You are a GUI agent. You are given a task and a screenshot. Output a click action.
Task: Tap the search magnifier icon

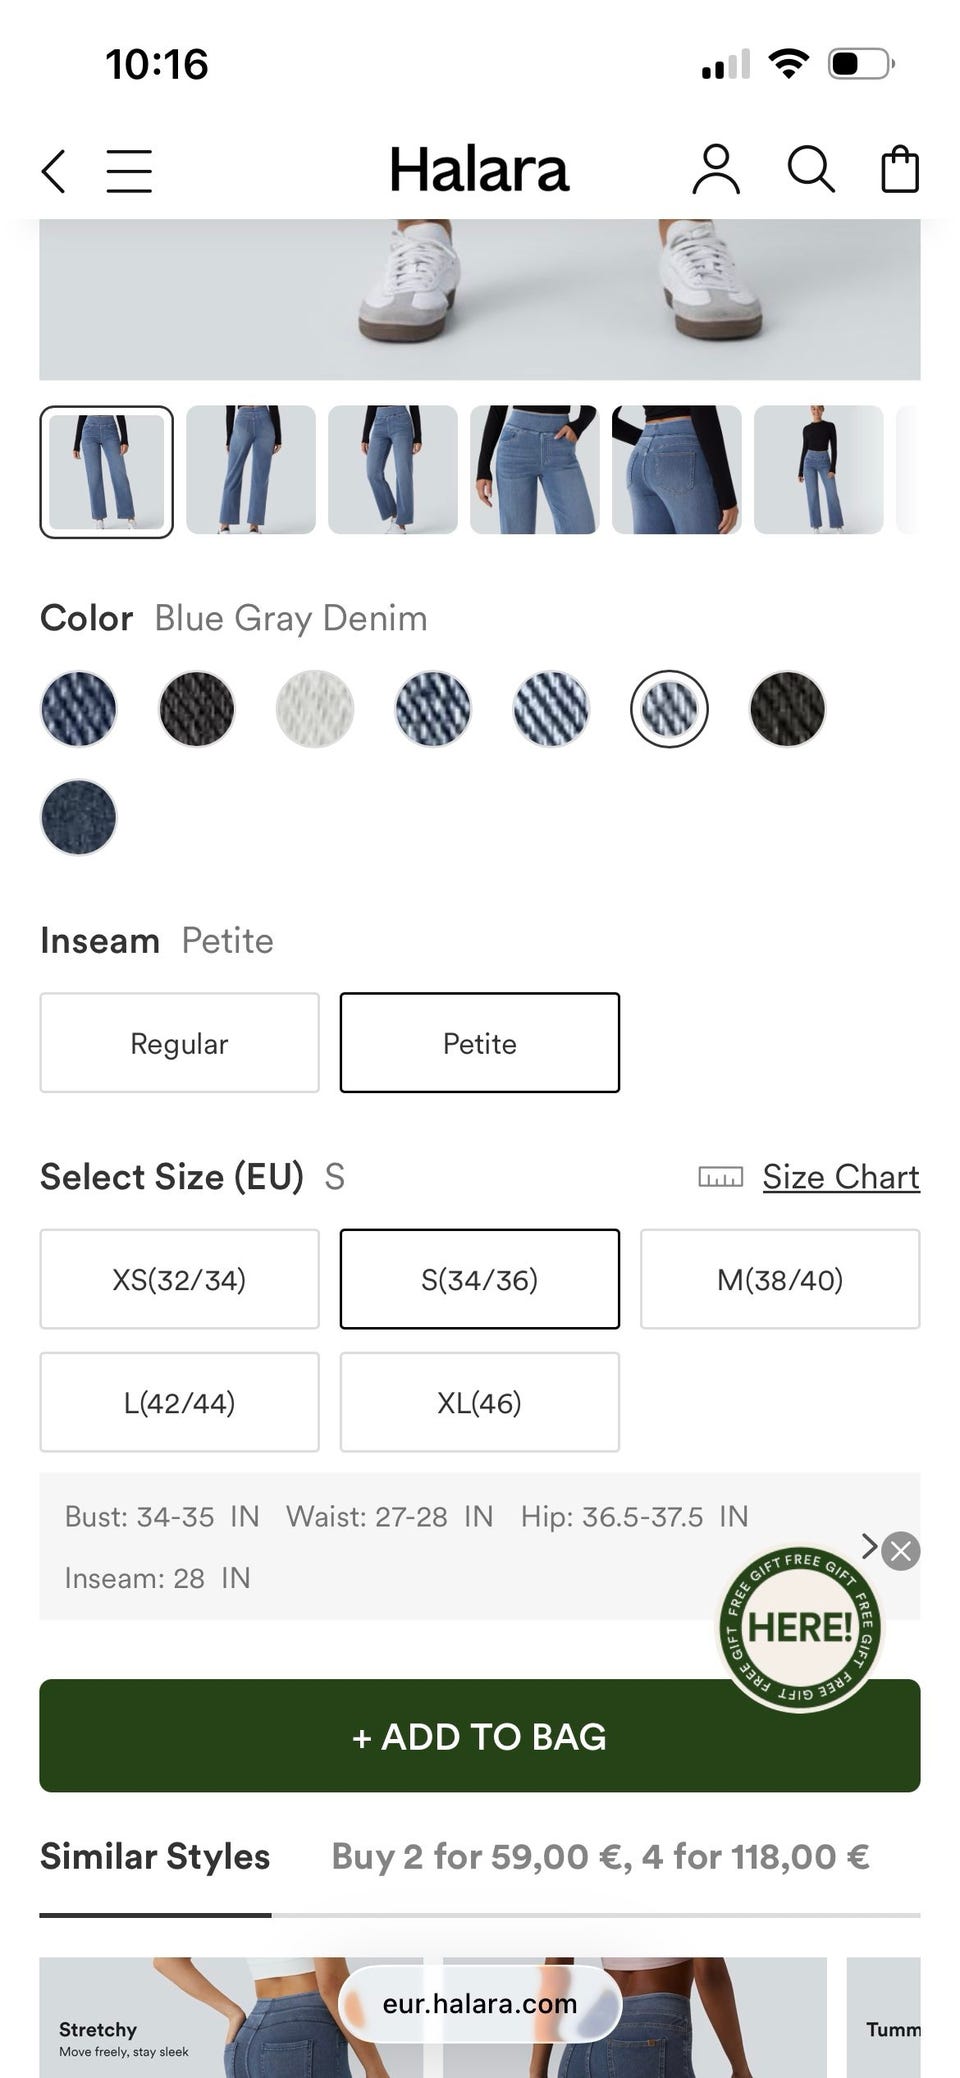tap(811, 169)
